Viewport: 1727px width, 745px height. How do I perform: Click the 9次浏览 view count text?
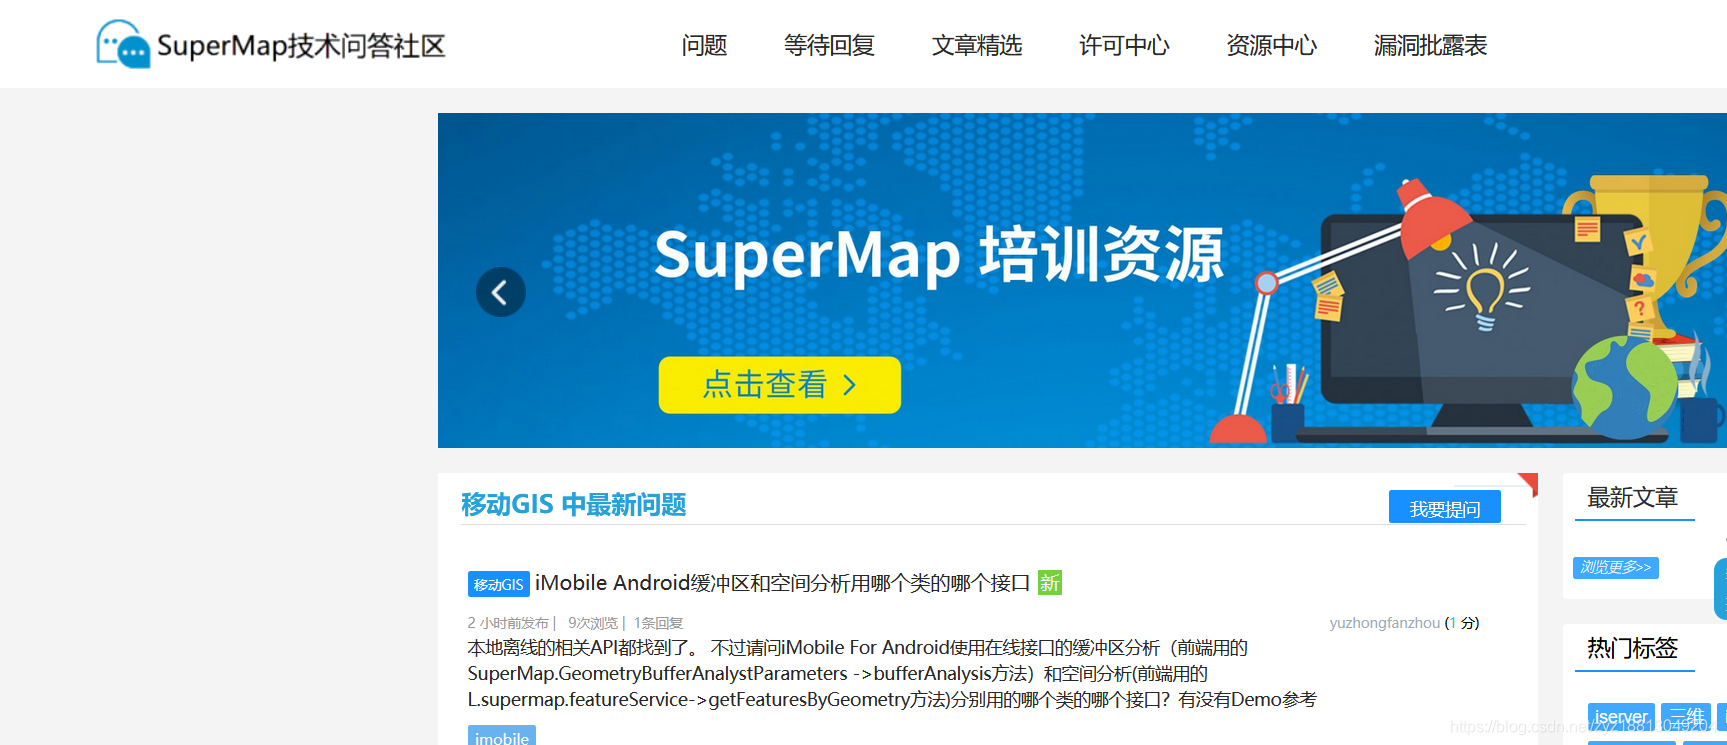coord(593,622)
